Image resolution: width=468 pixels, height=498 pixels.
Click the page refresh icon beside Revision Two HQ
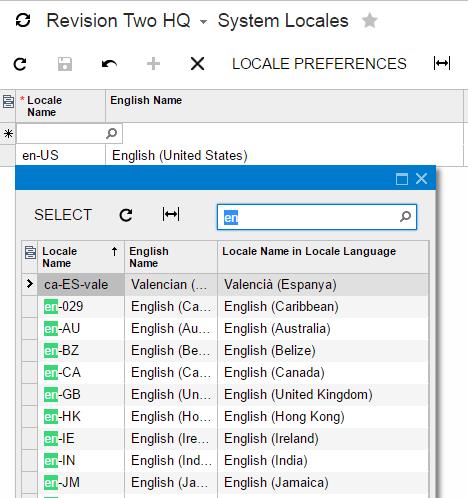[x=23, y=20]
